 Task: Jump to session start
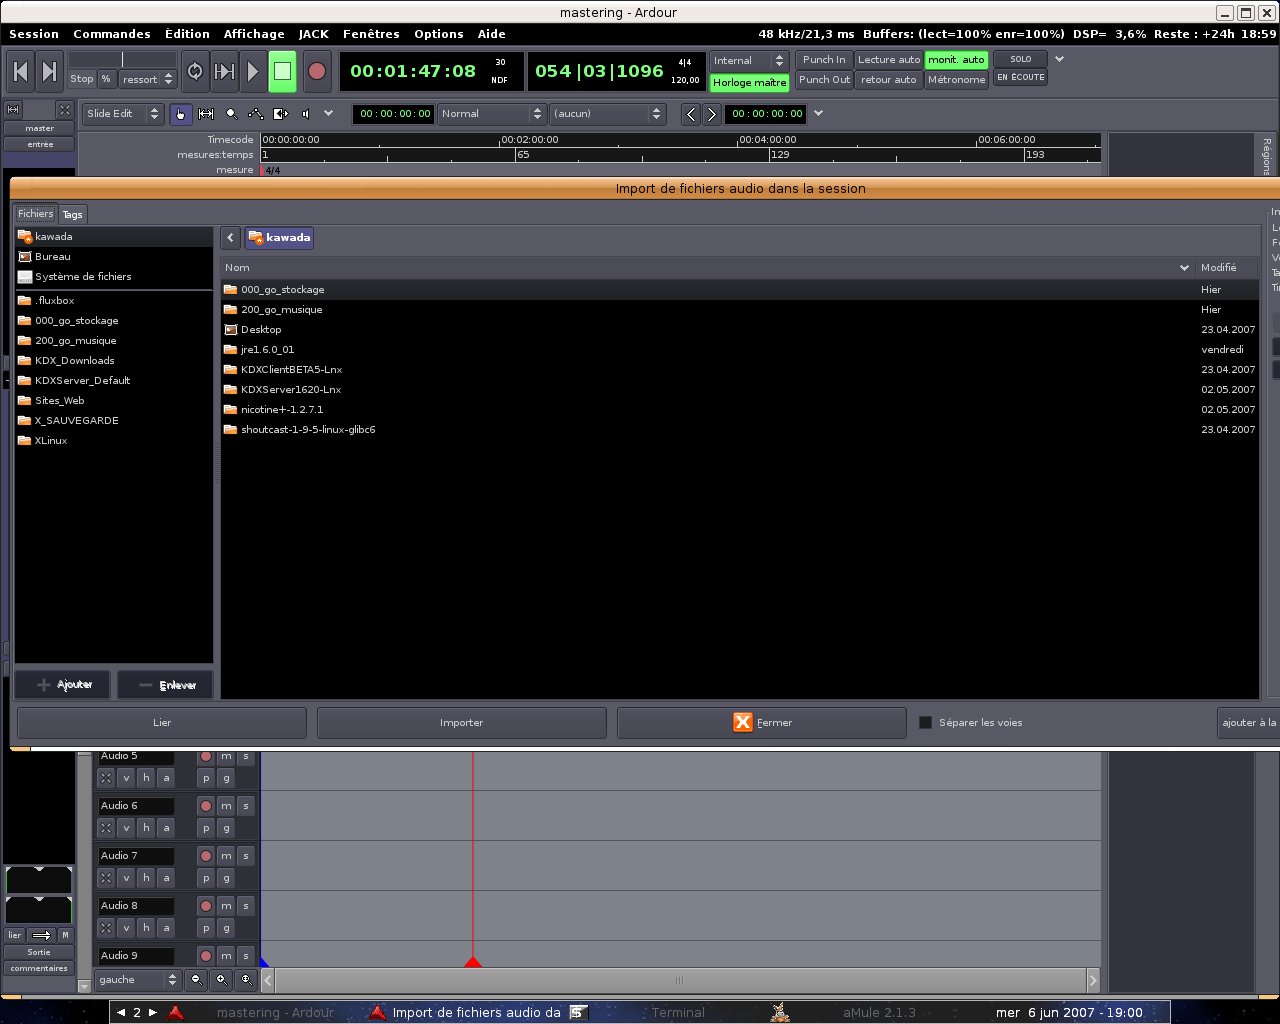pyautogui.click(x=20, y=71)
